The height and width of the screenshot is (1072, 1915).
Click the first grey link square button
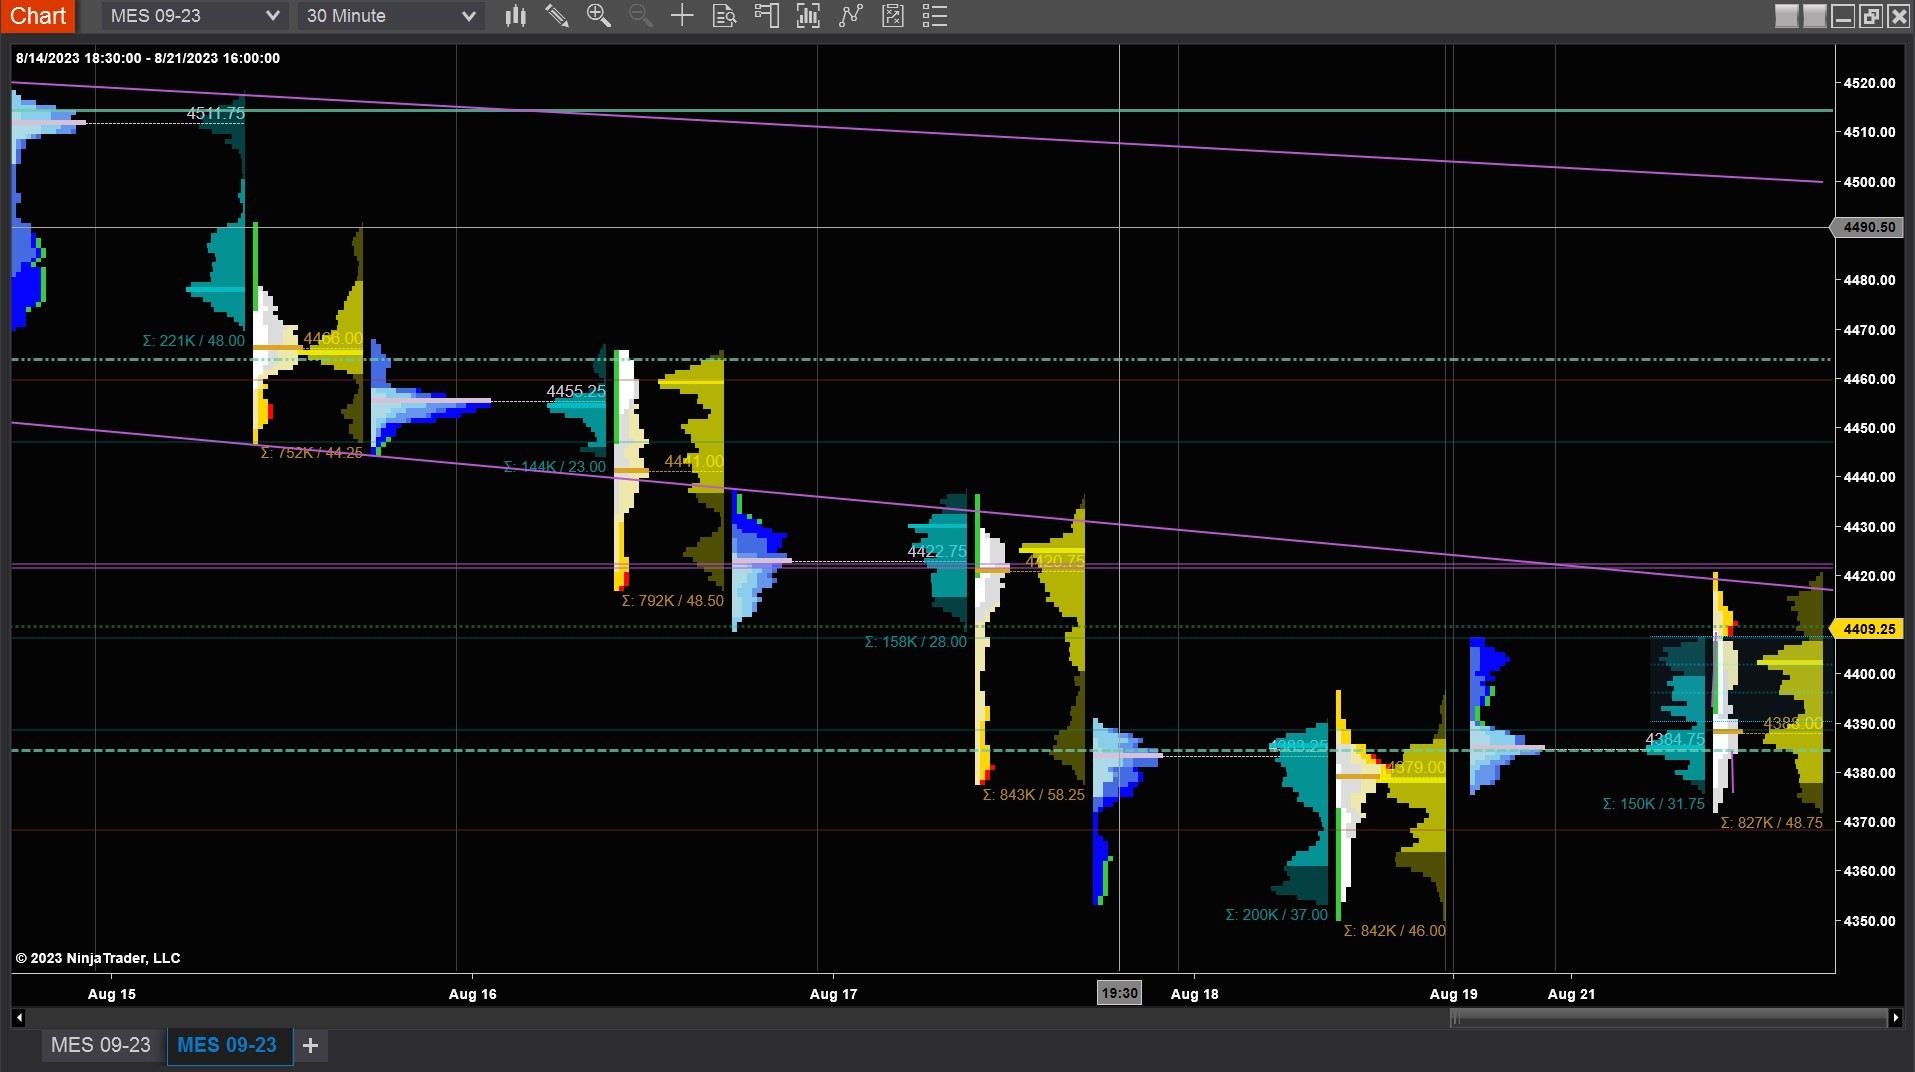[x=1786, y=16]
